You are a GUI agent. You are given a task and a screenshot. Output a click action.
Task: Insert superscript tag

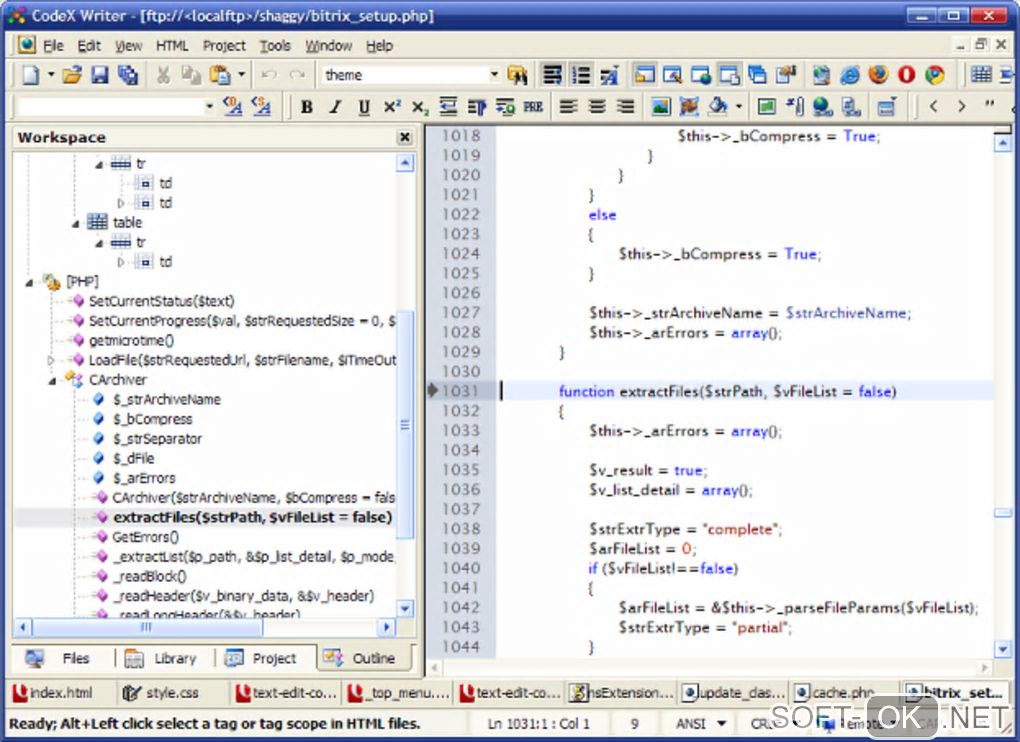(392, 107)
